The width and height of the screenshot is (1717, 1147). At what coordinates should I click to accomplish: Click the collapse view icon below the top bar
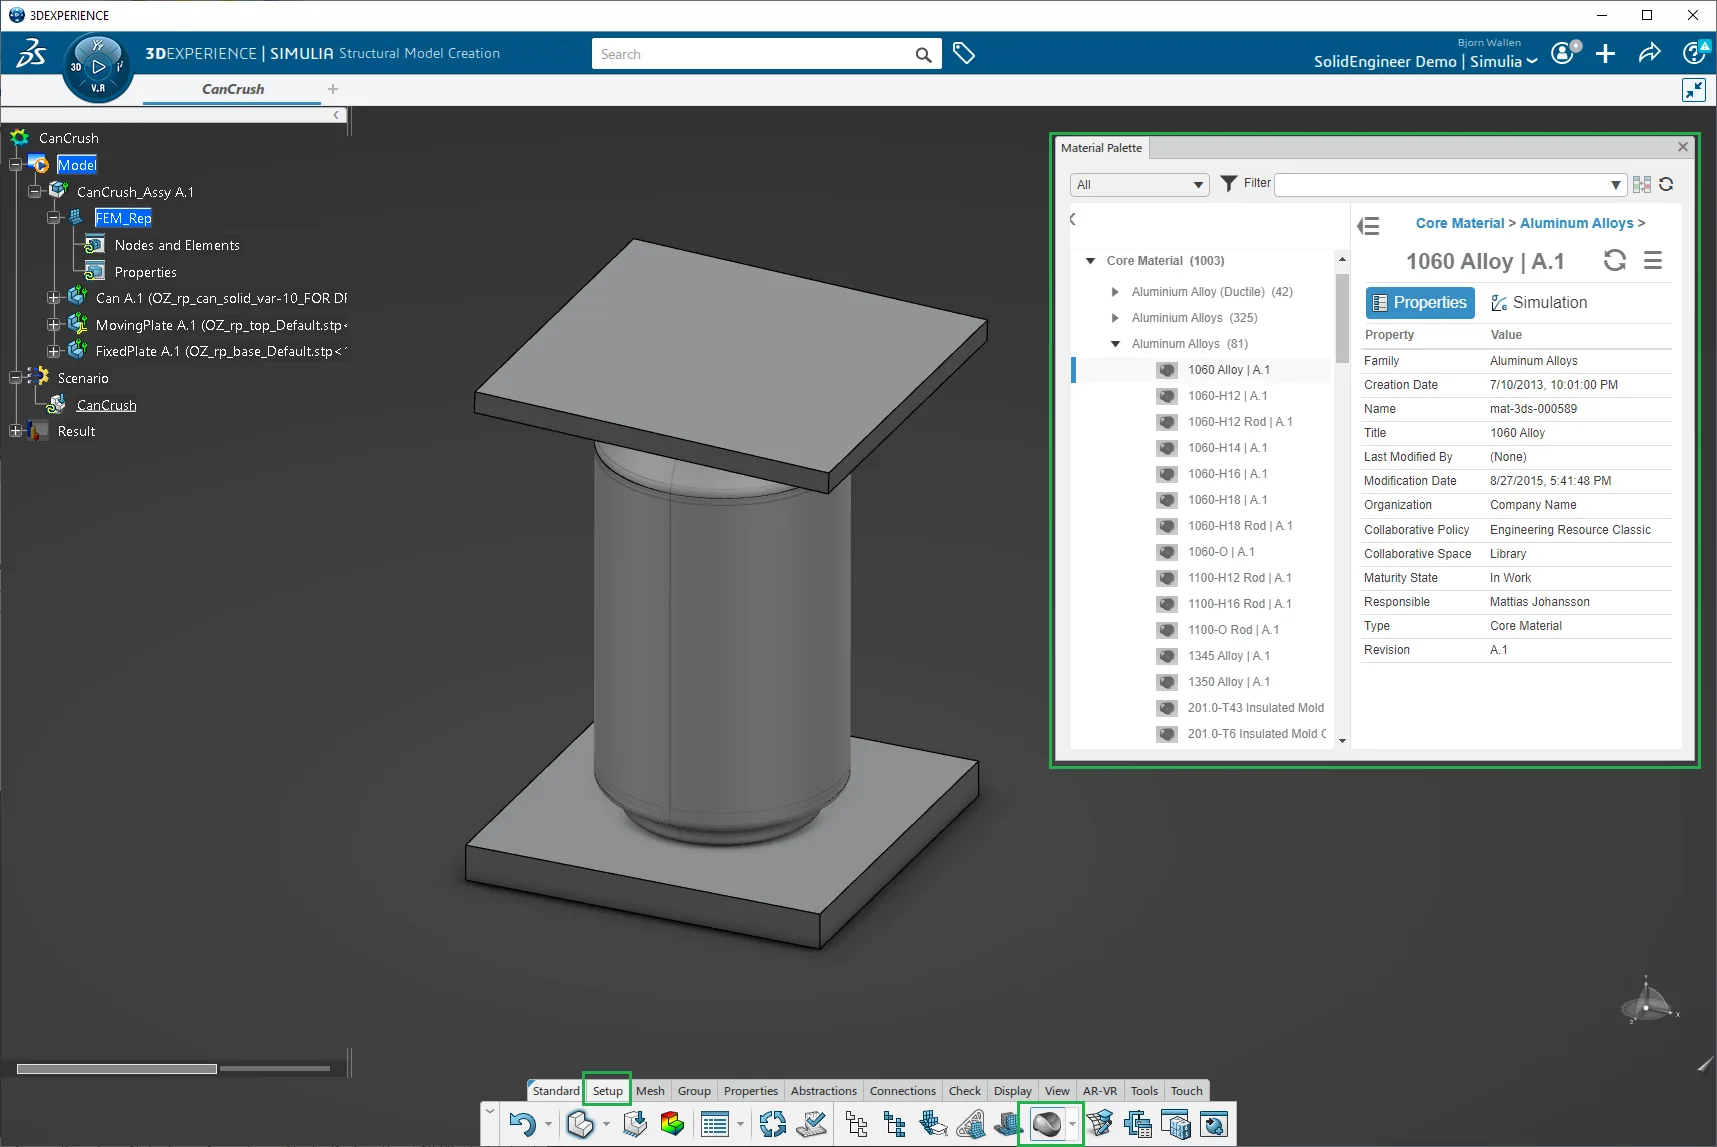click(1694, 90)
